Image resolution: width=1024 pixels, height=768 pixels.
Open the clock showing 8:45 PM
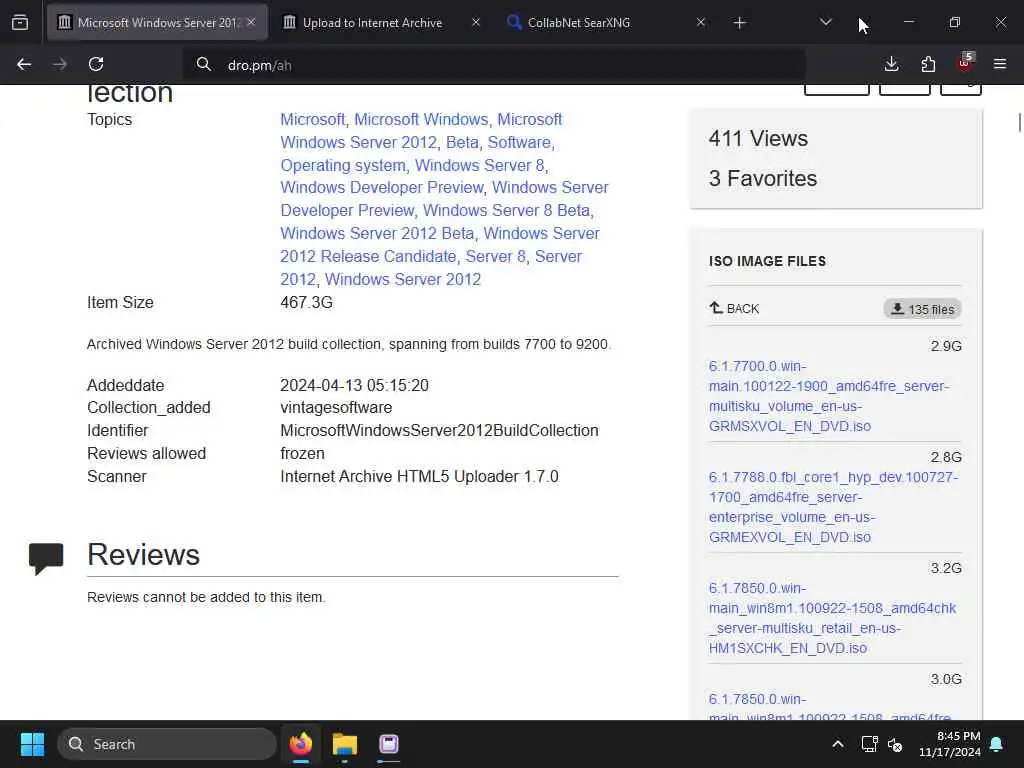click(x=950, y=744)
